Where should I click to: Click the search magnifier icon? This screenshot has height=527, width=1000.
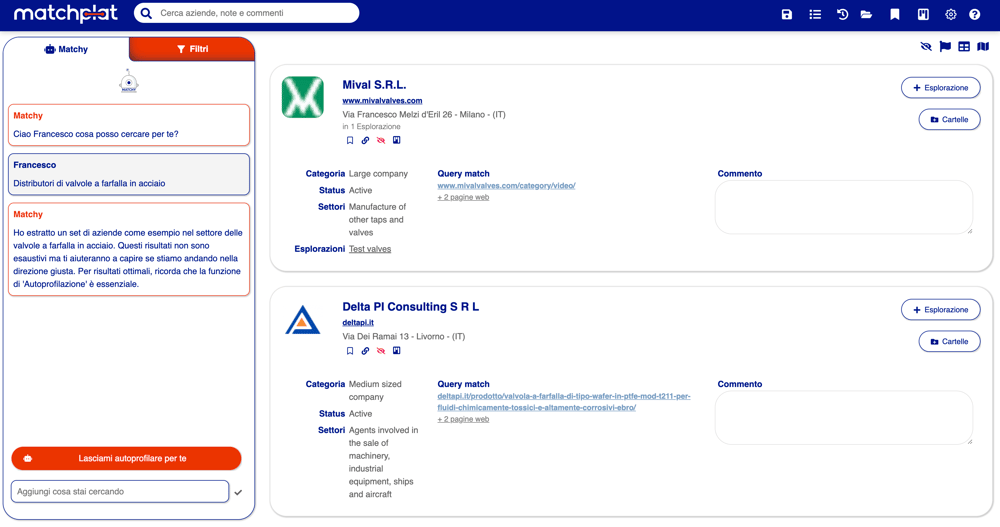(x=146, y=13)
